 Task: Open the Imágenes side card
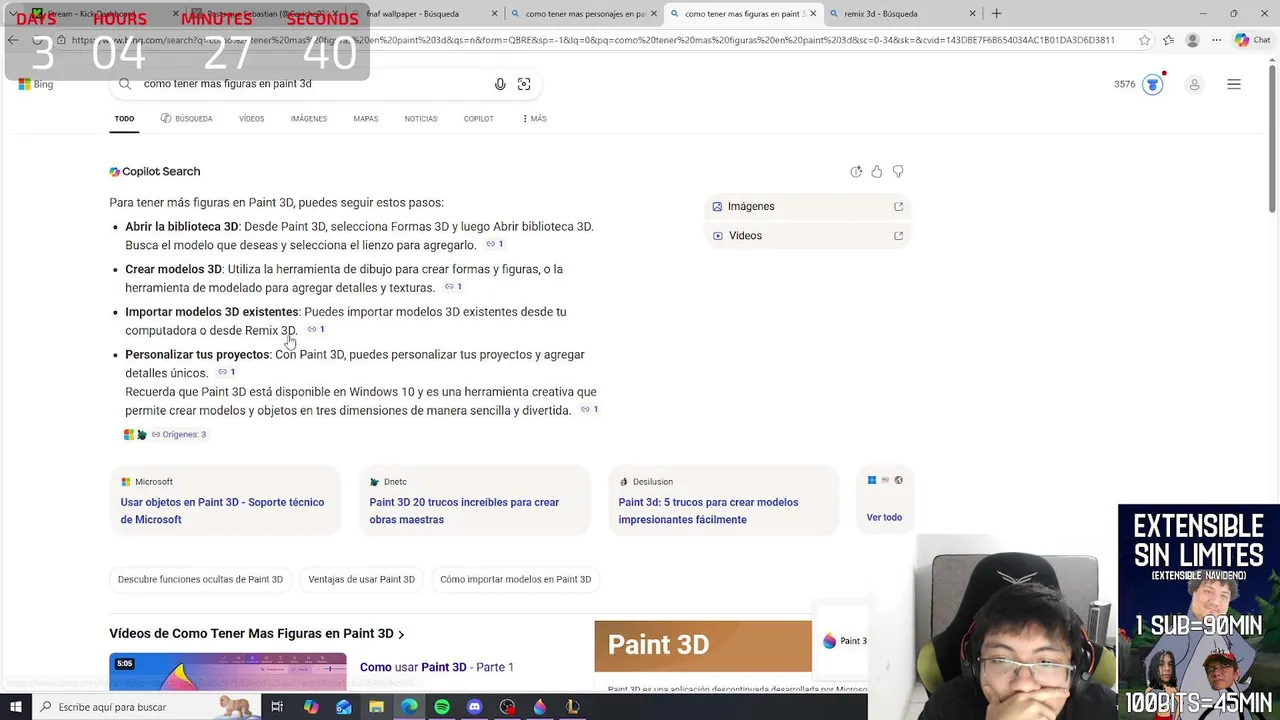coord(807,206)
